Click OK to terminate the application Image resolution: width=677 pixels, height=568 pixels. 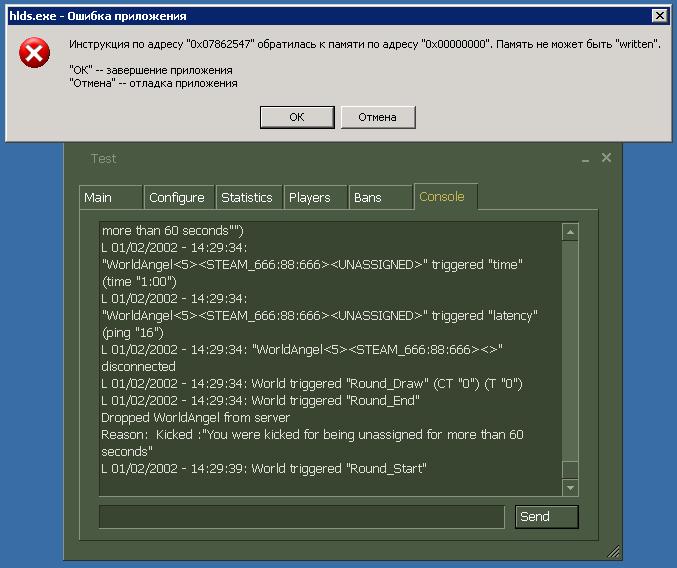(297, 117)
